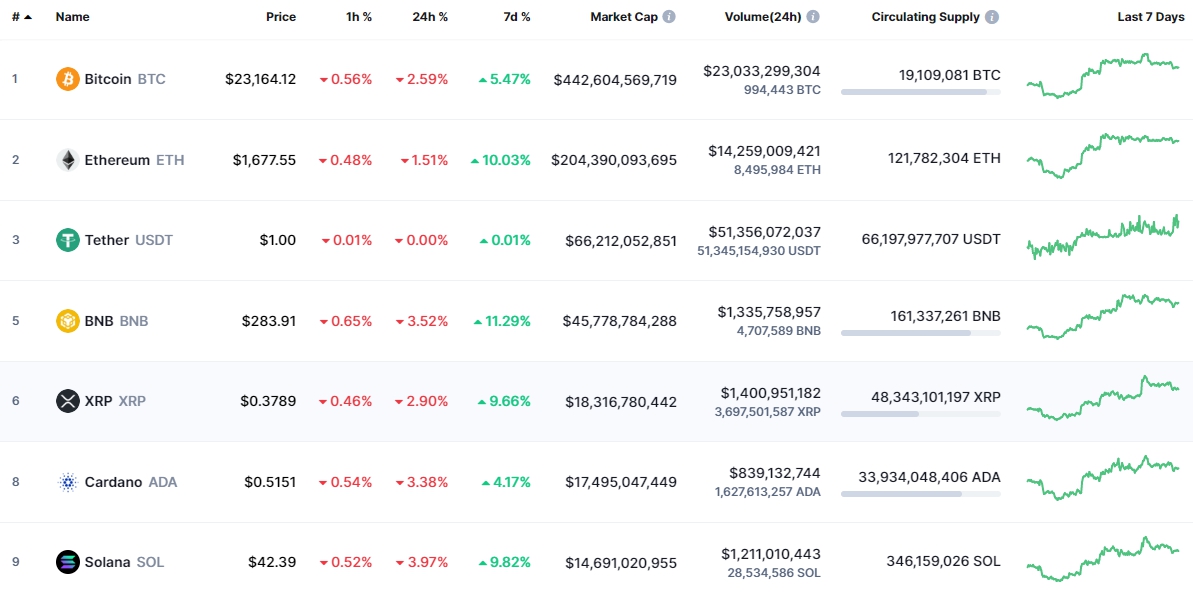
Task: Click XRP price $0.3789
Action: coord(268,401)
